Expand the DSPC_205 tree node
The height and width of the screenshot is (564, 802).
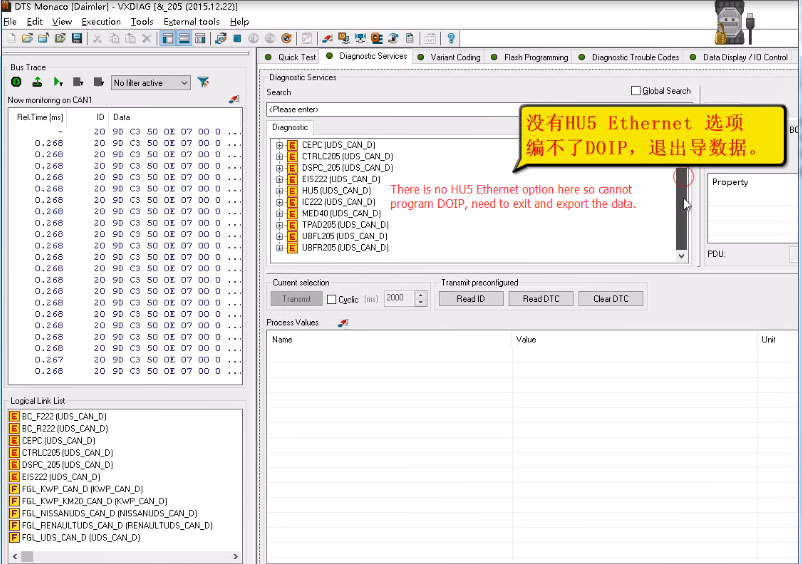pos(279,168)
